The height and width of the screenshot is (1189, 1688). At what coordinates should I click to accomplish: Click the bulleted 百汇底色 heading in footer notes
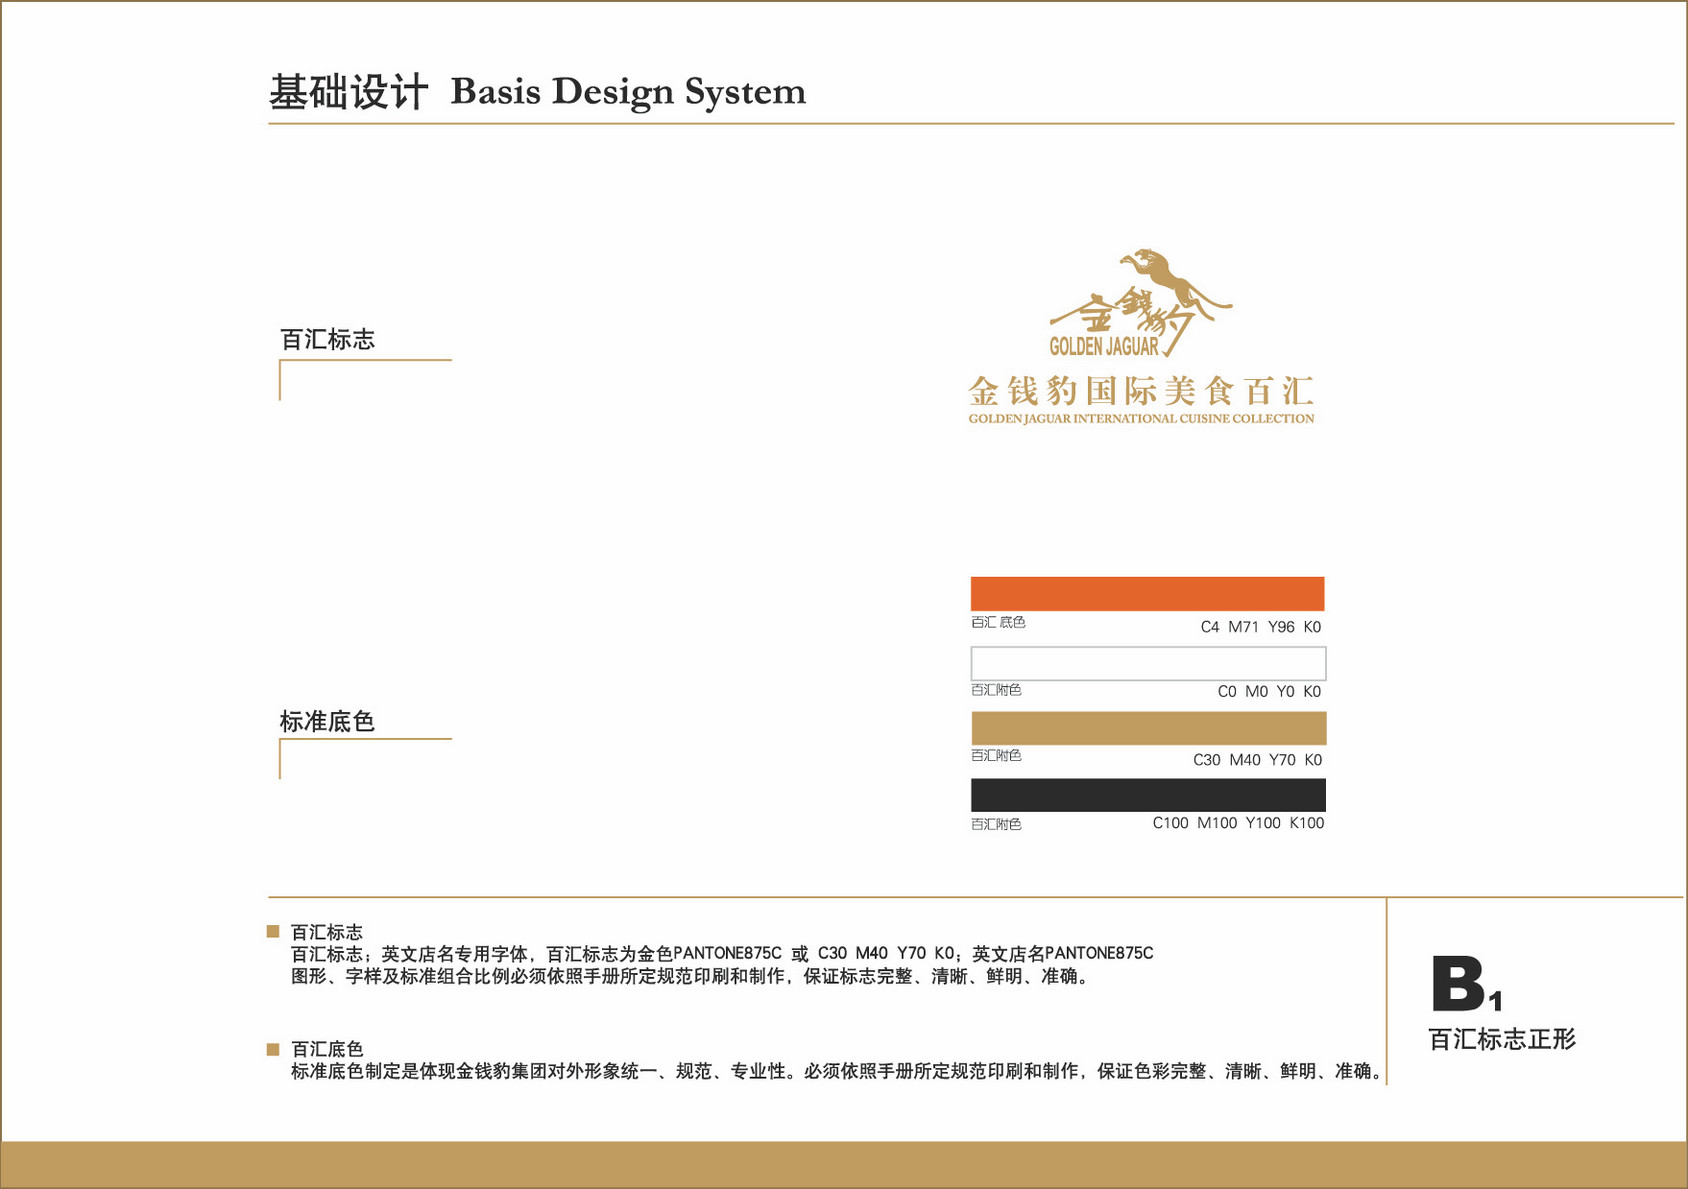tap(327, 1049)
